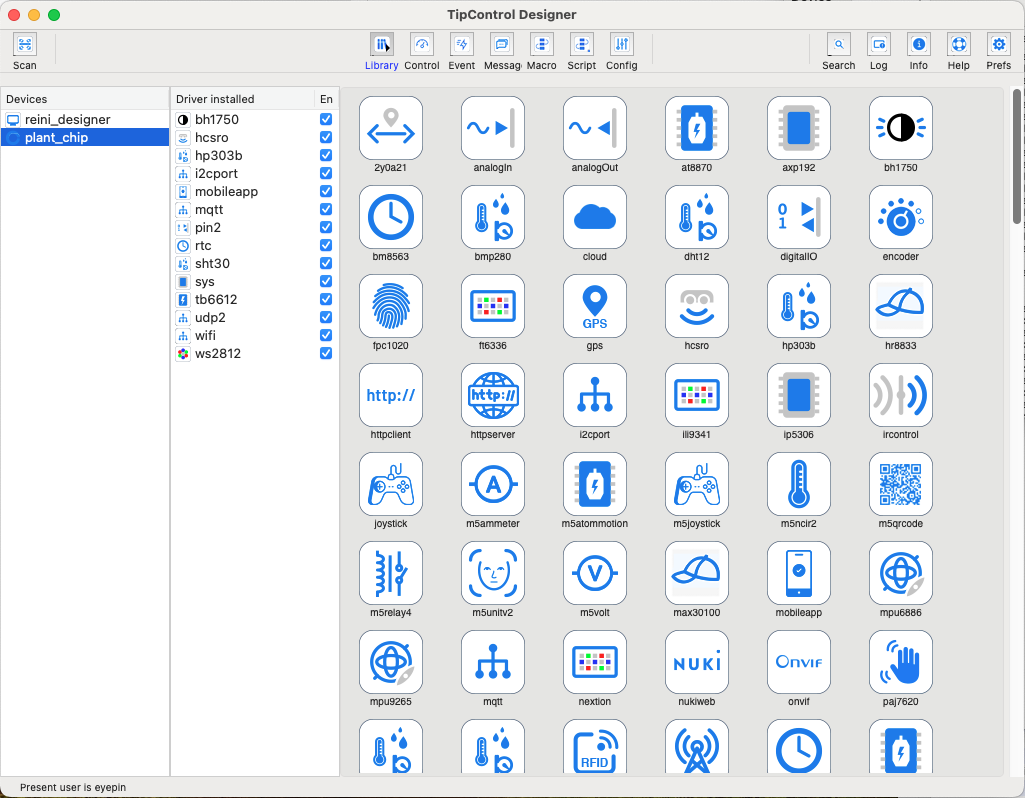1025x798 pixels.
Task: Select the tb6612 installed driver row
Action: click(x=216, y=300)
